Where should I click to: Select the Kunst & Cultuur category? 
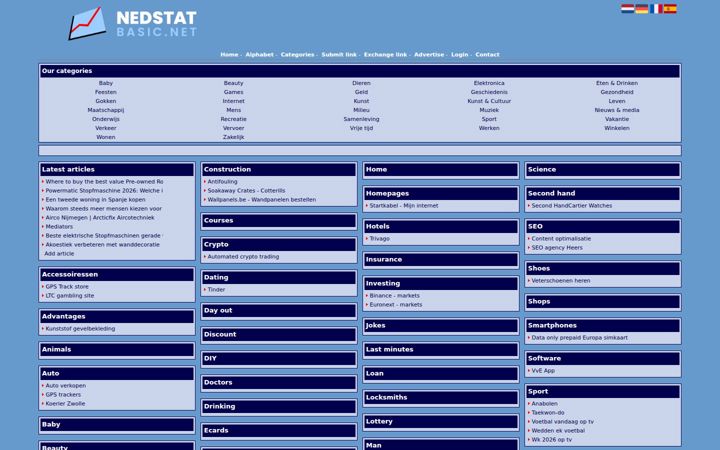pyautogui.click(x=489, y=101)
